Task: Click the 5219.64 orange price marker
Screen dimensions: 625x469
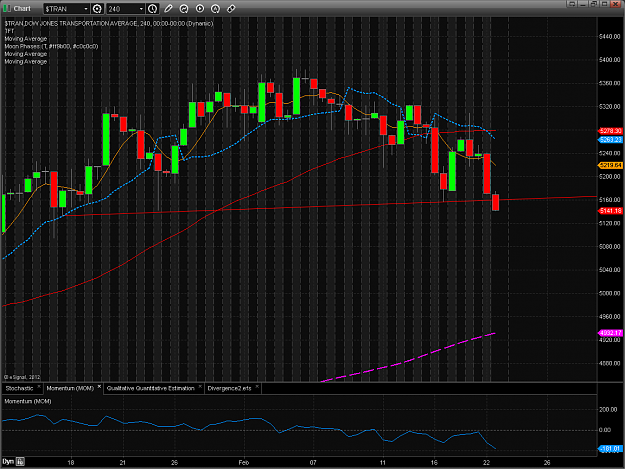Action: (x=610, y=165)
